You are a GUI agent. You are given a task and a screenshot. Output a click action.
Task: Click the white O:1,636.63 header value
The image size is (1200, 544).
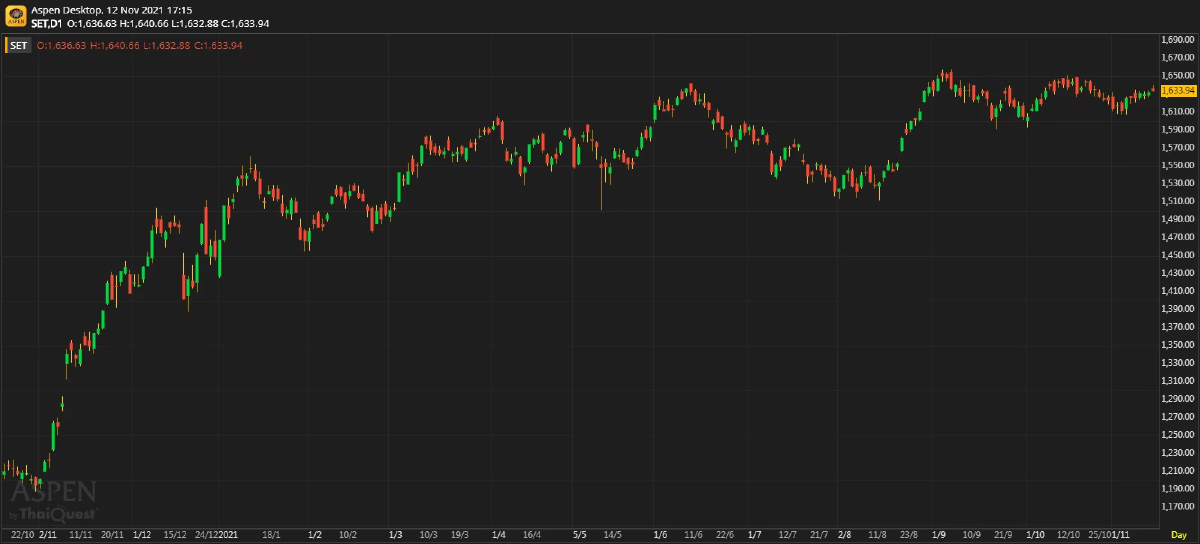point(92,23)
